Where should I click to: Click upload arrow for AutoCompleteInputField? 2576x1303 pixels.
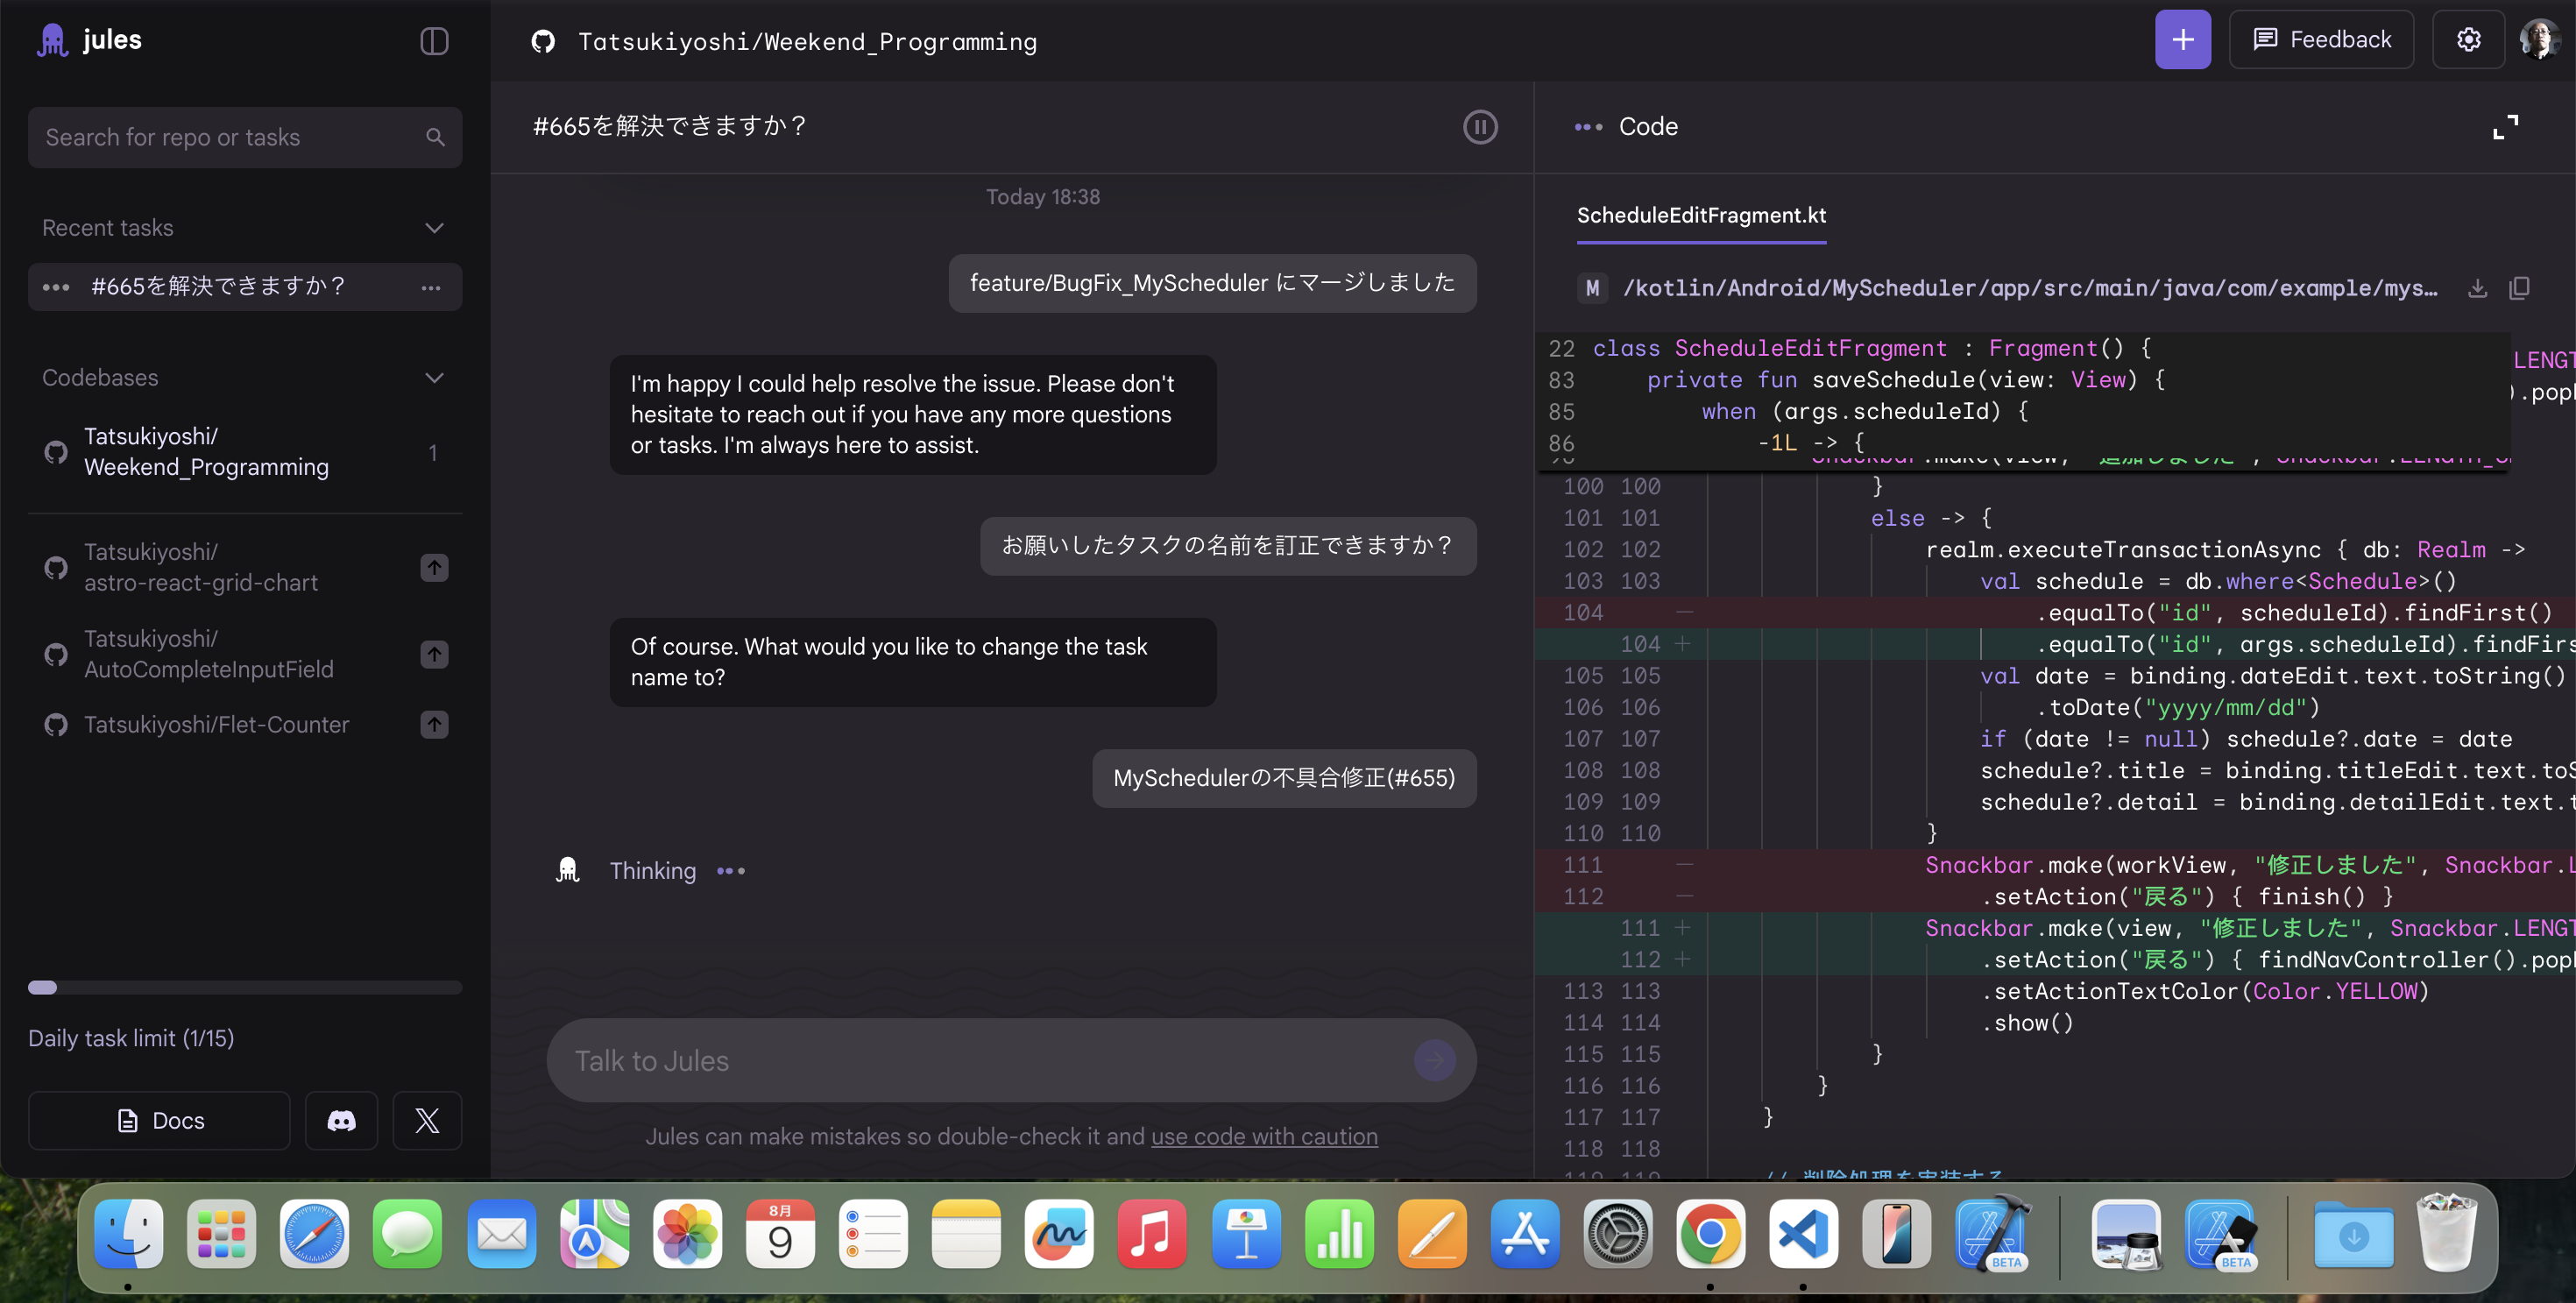click(434, 655)
